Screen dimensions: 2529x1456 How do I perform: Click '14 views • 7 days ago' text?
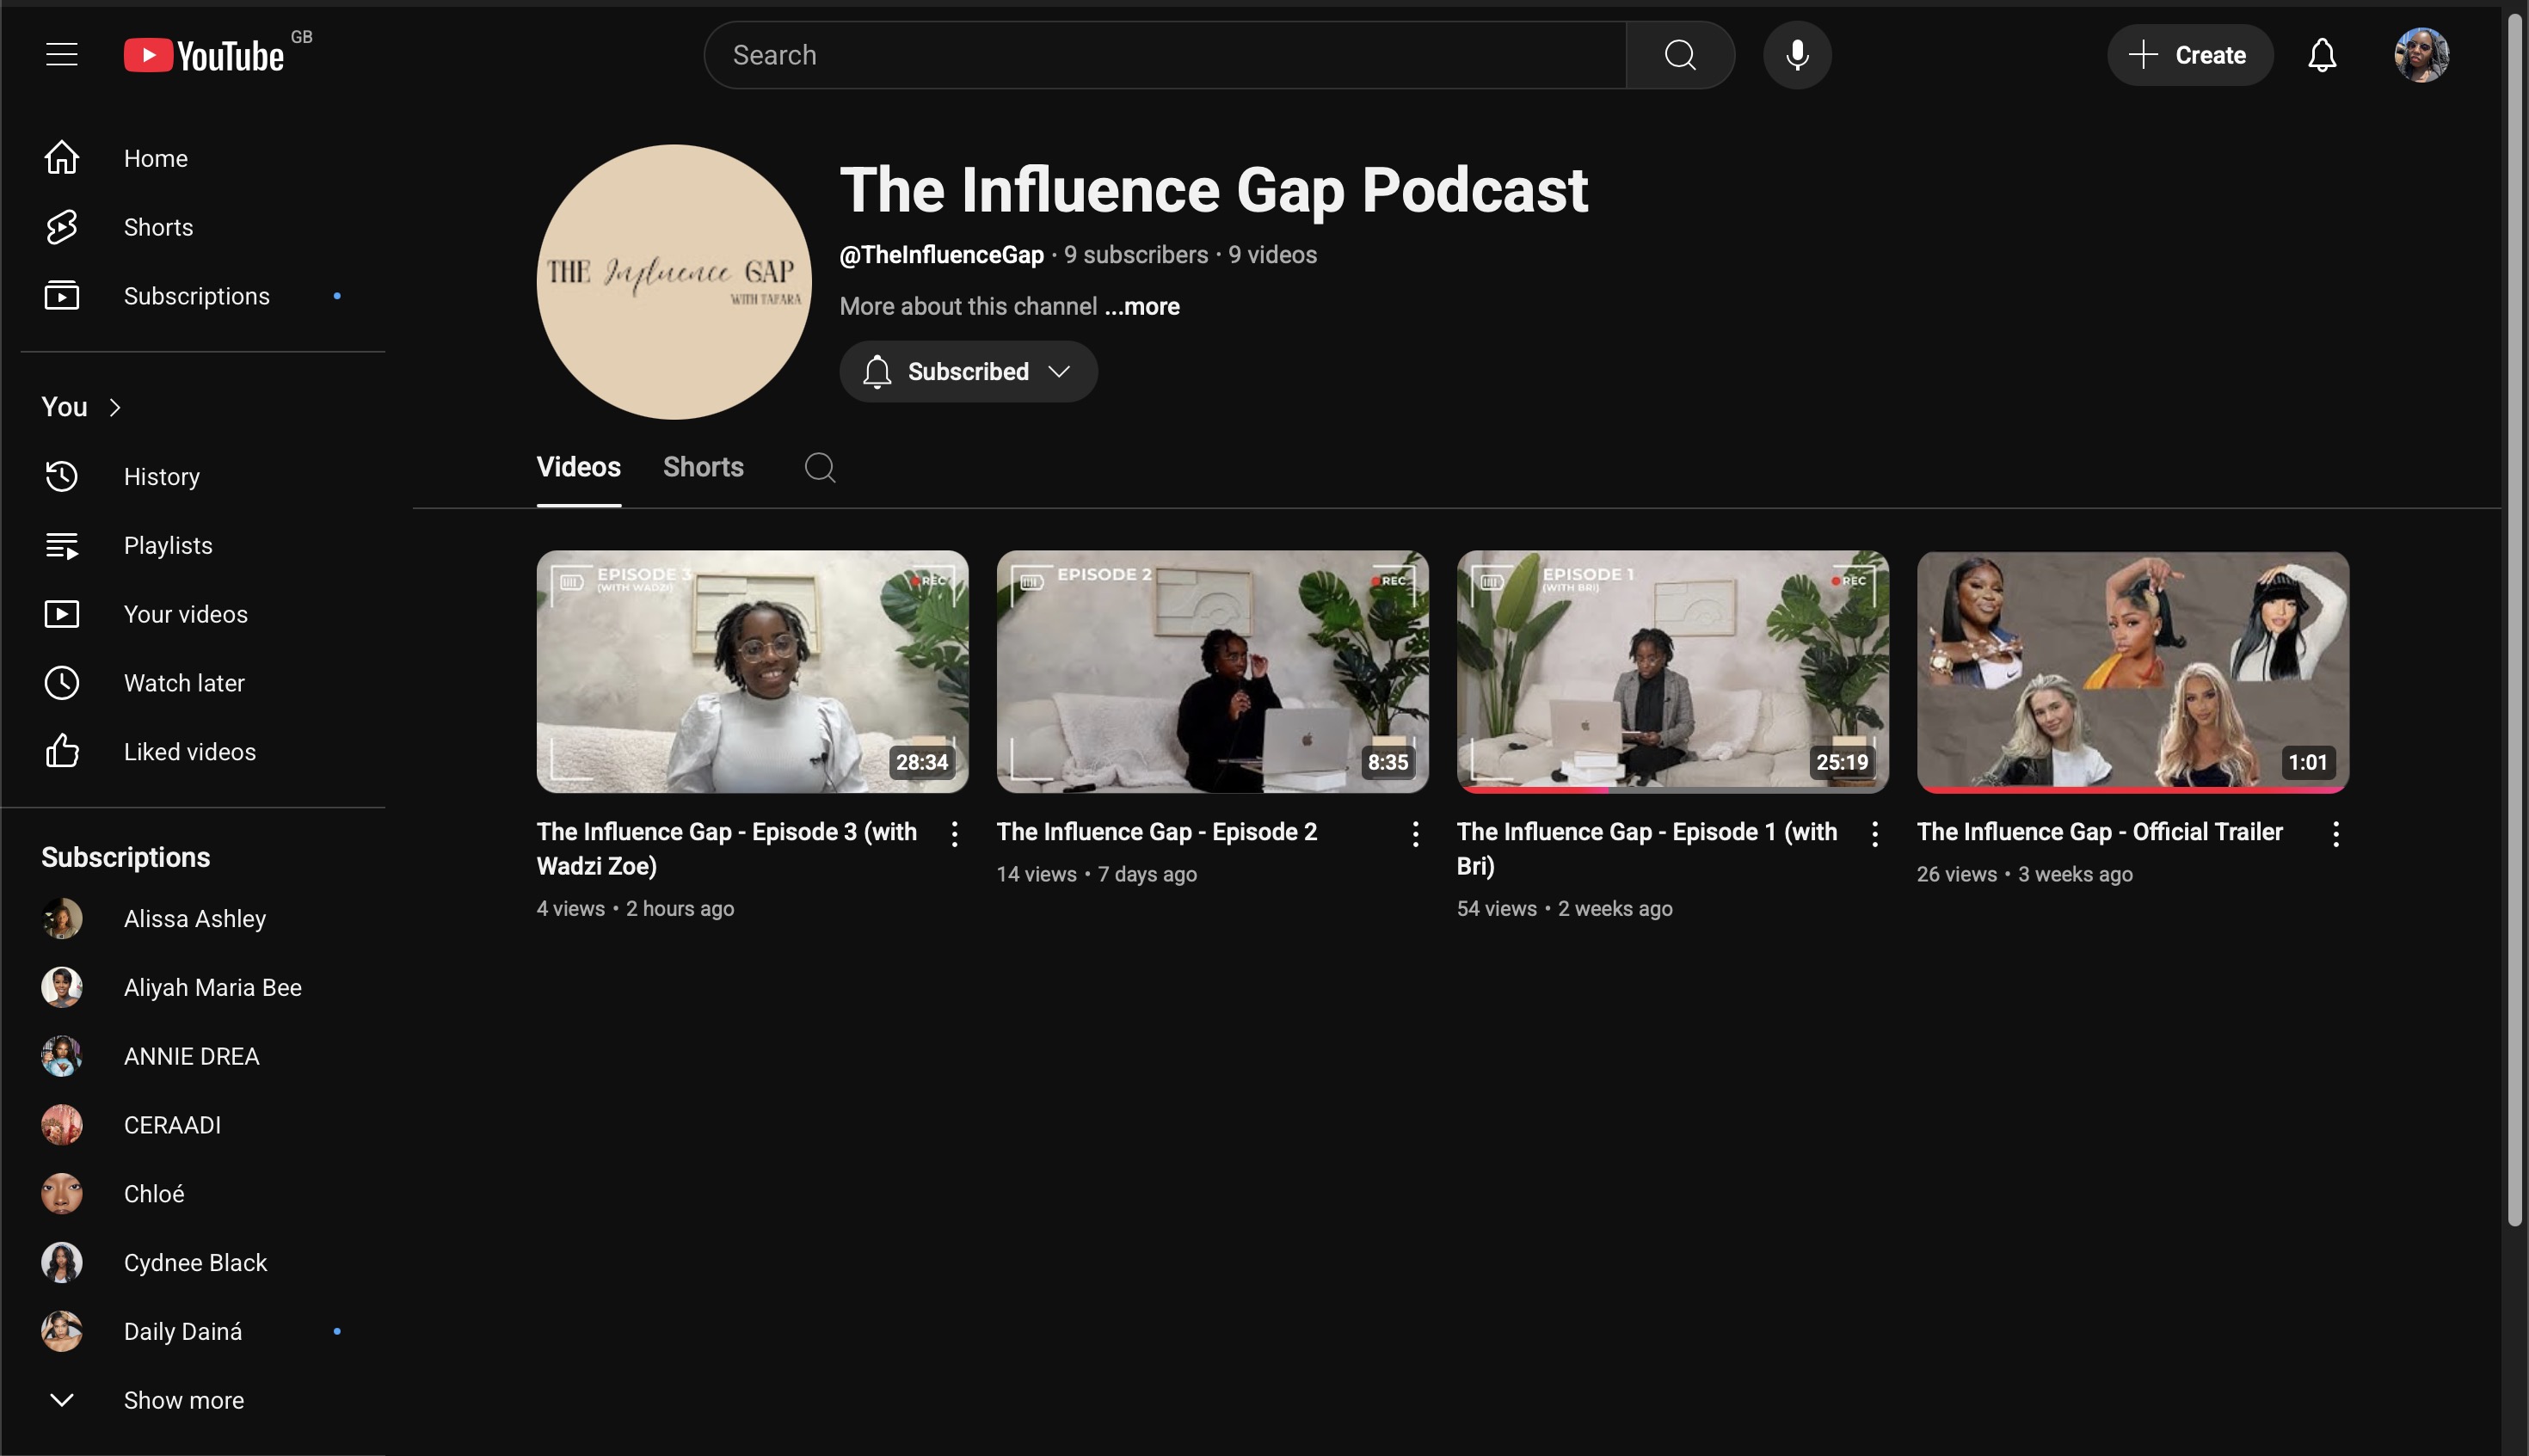click(1096, 874)
